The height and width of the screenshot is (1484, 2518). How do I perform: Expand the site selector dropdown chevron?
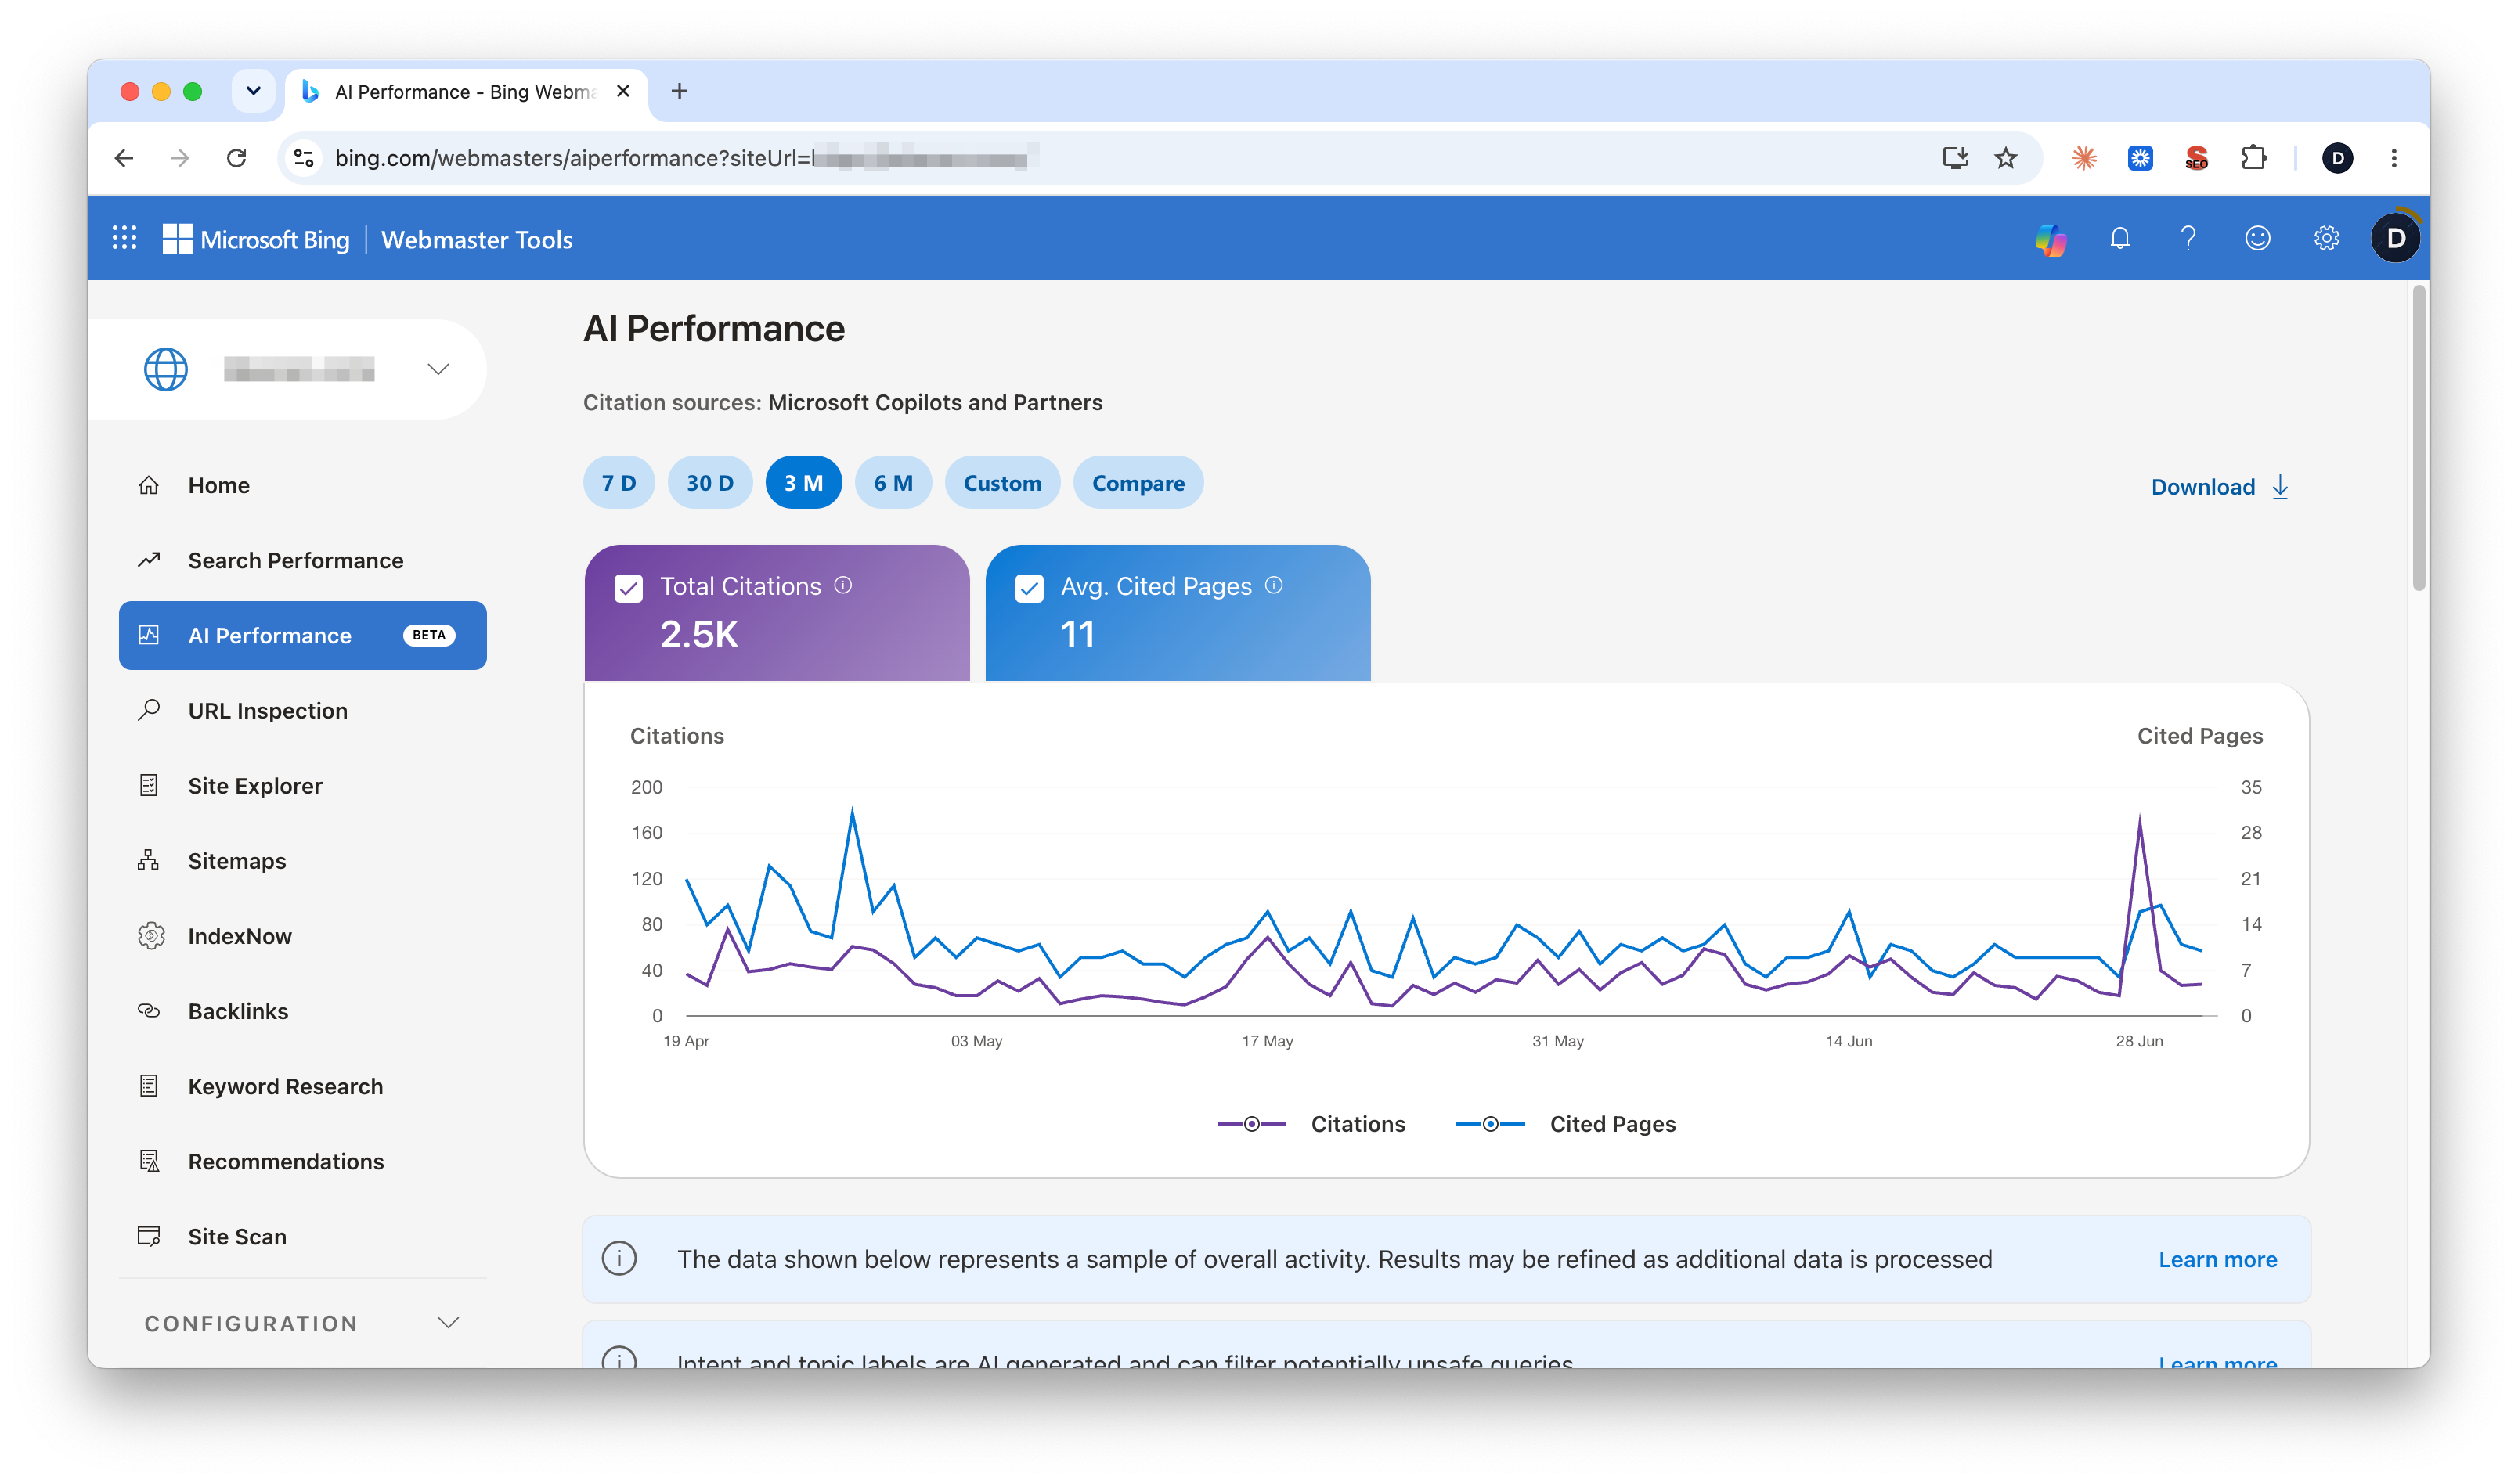coord(438,369)
